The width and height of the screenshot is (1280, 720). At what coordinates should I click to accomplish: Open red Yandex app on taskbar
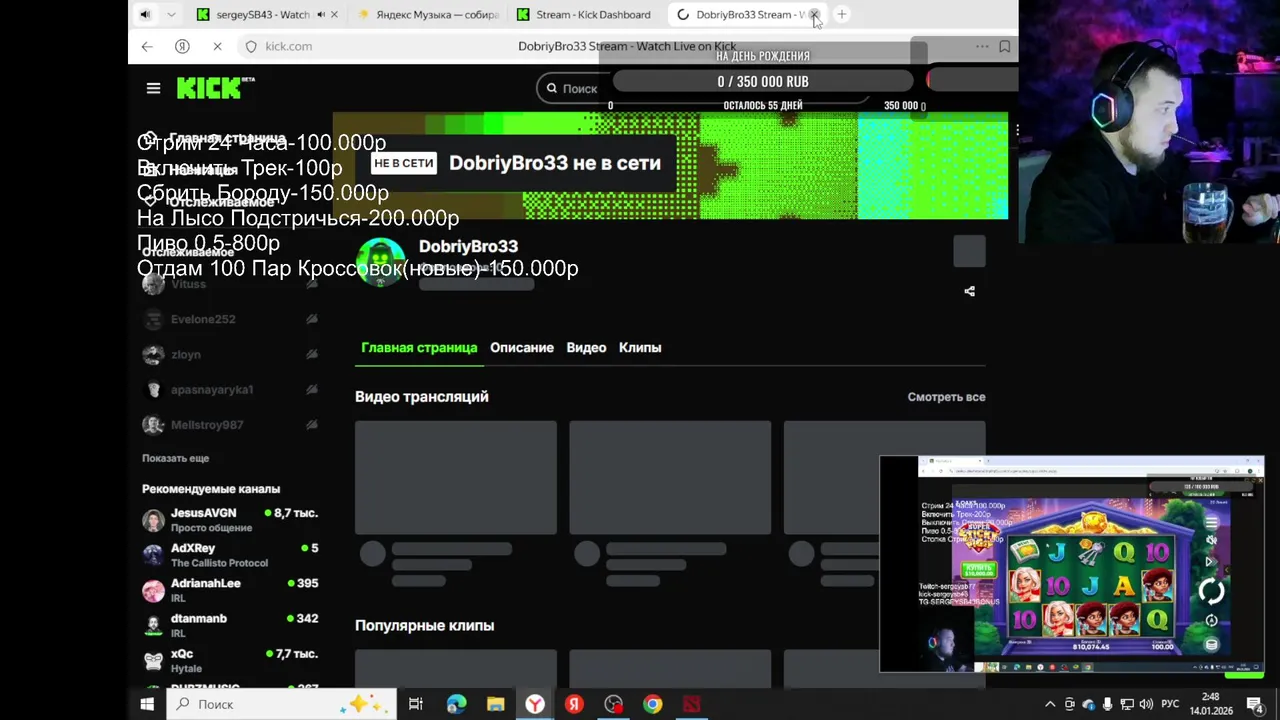pos(574,704)
